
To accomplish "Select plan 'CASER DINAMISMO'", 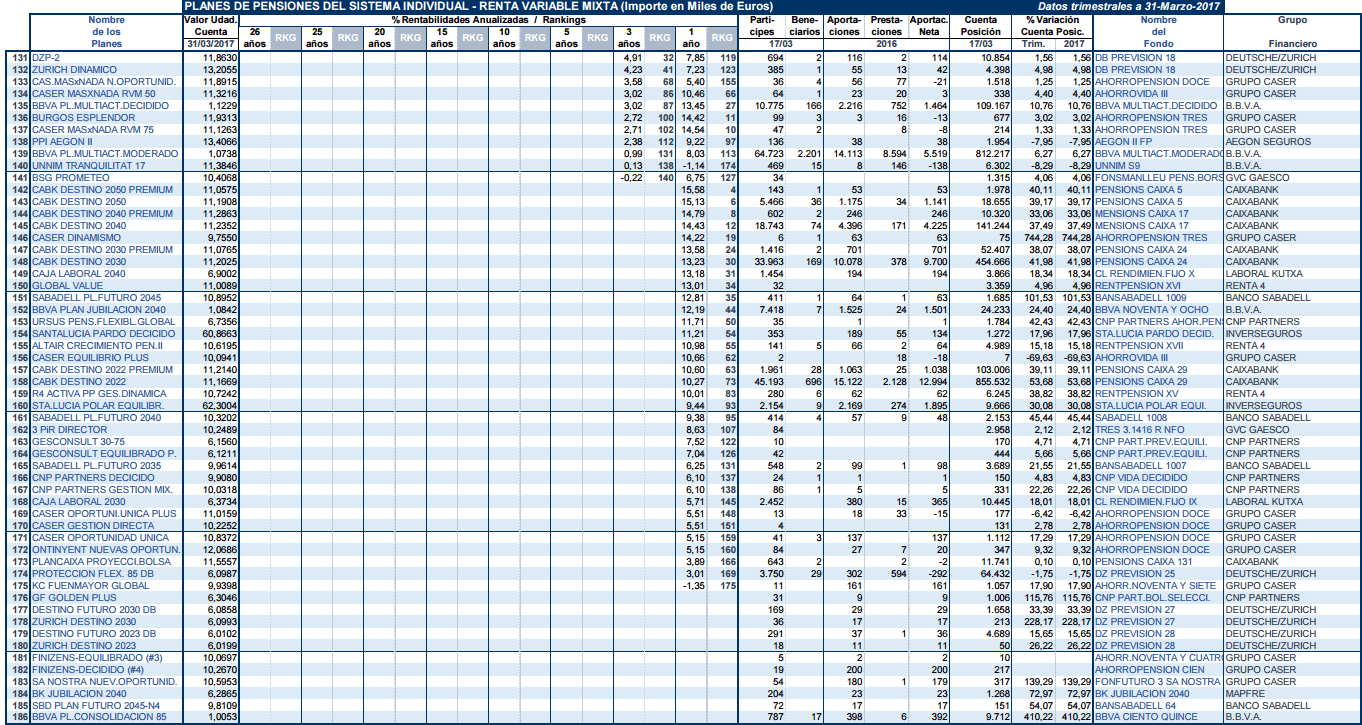I will pos(76,238).
